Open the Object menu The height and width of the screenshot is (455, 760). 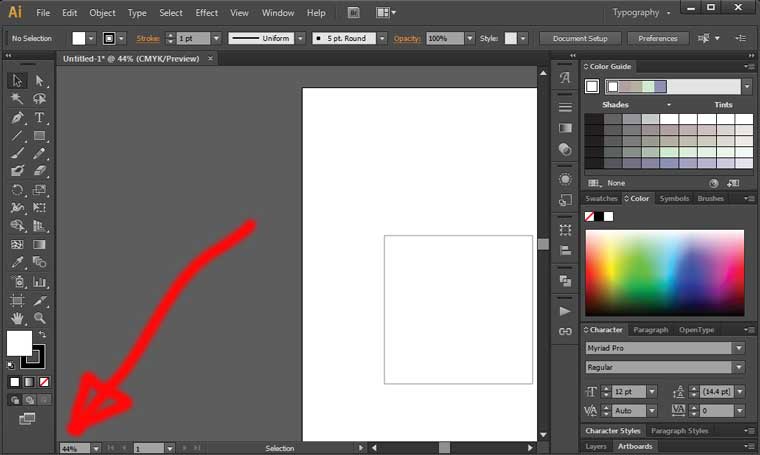click(102, 13)
